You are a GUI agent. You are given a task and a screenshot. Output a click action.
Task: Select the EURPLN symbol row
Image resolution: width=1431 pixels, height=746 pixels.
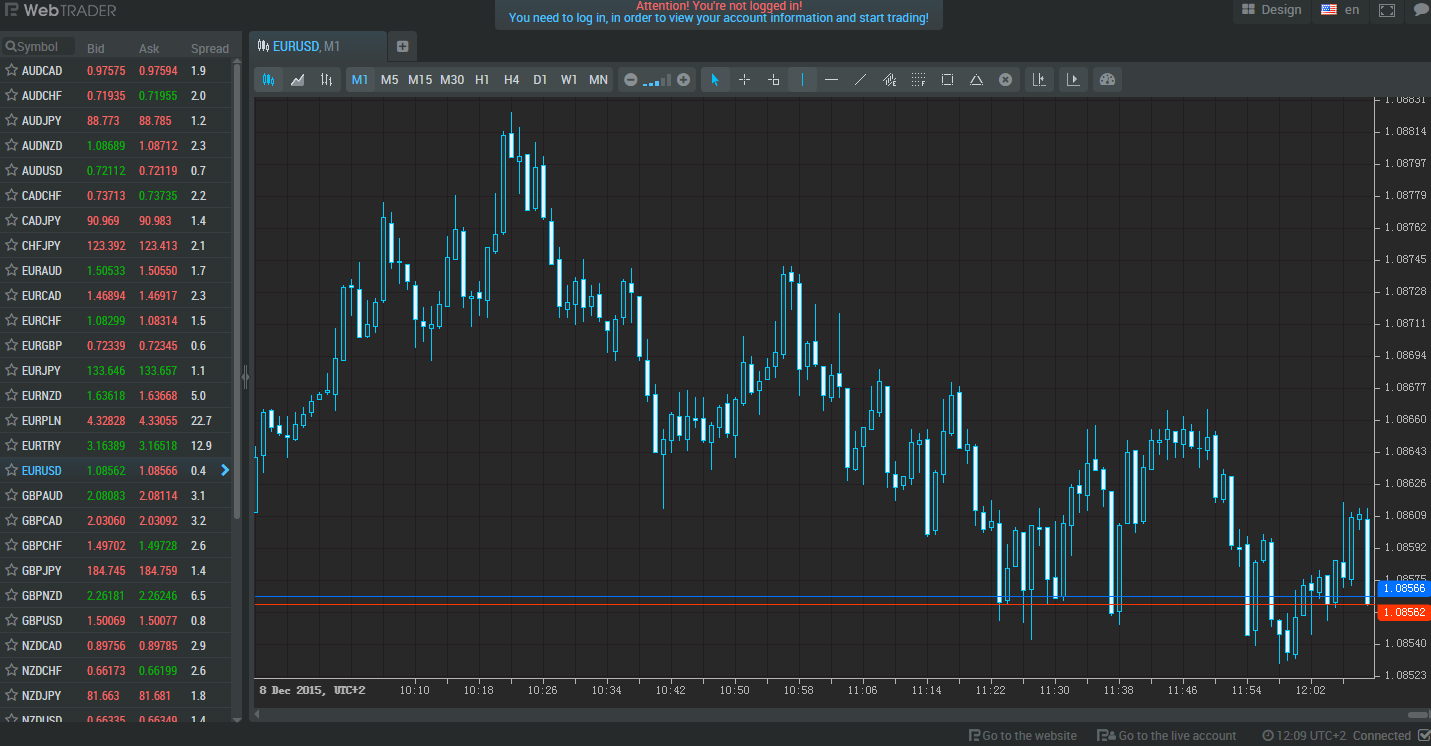[x=116, y=421]
